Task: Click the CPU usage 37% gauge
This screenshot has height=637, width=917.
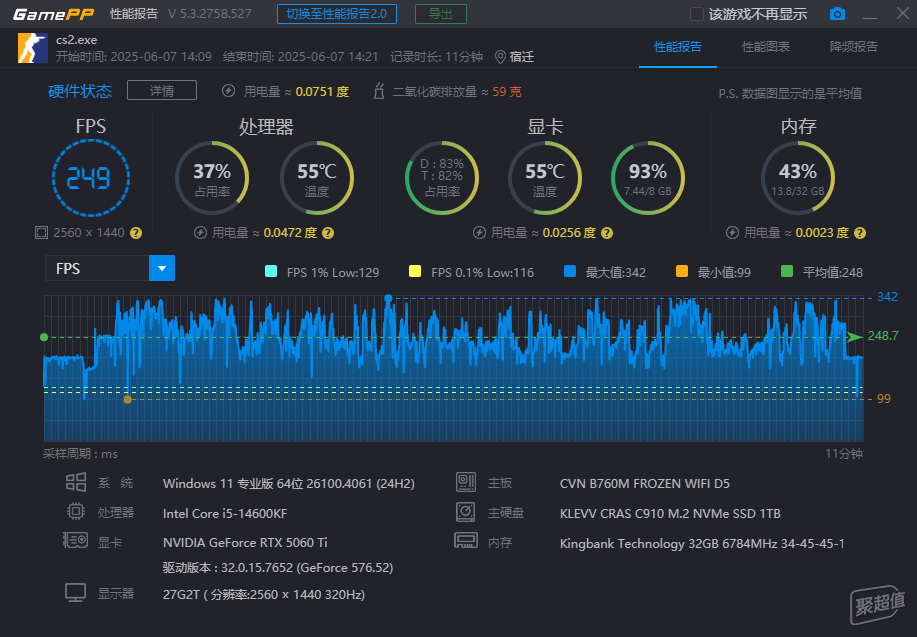Action: point(212,178)
